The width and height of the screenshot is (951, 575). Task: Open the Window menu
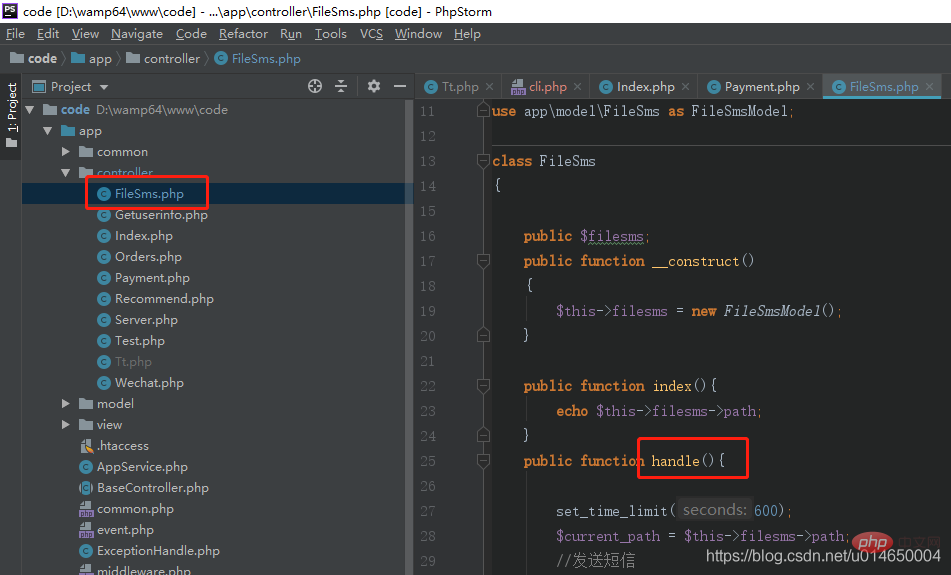pos(418,34)
